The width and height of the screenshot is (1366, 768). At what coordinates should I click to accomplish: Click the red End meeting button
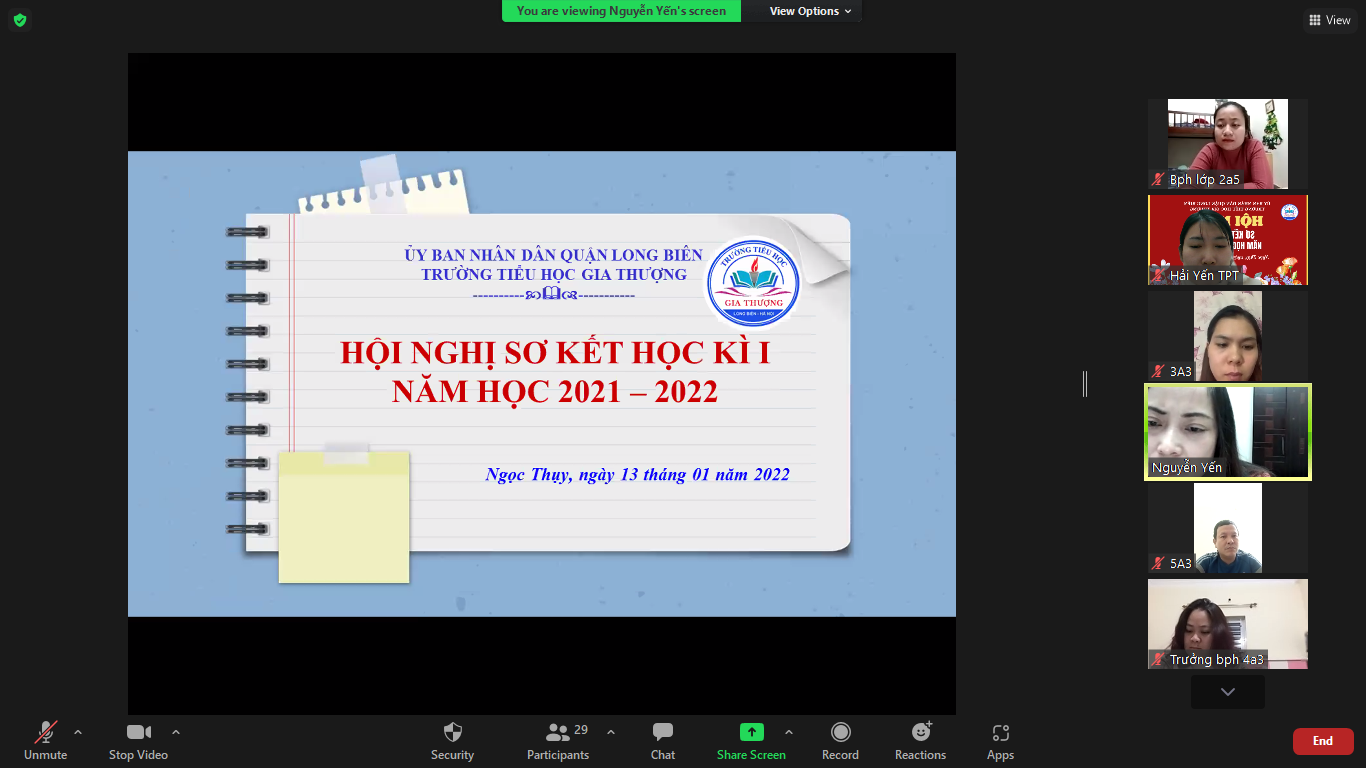point(1322,741)
